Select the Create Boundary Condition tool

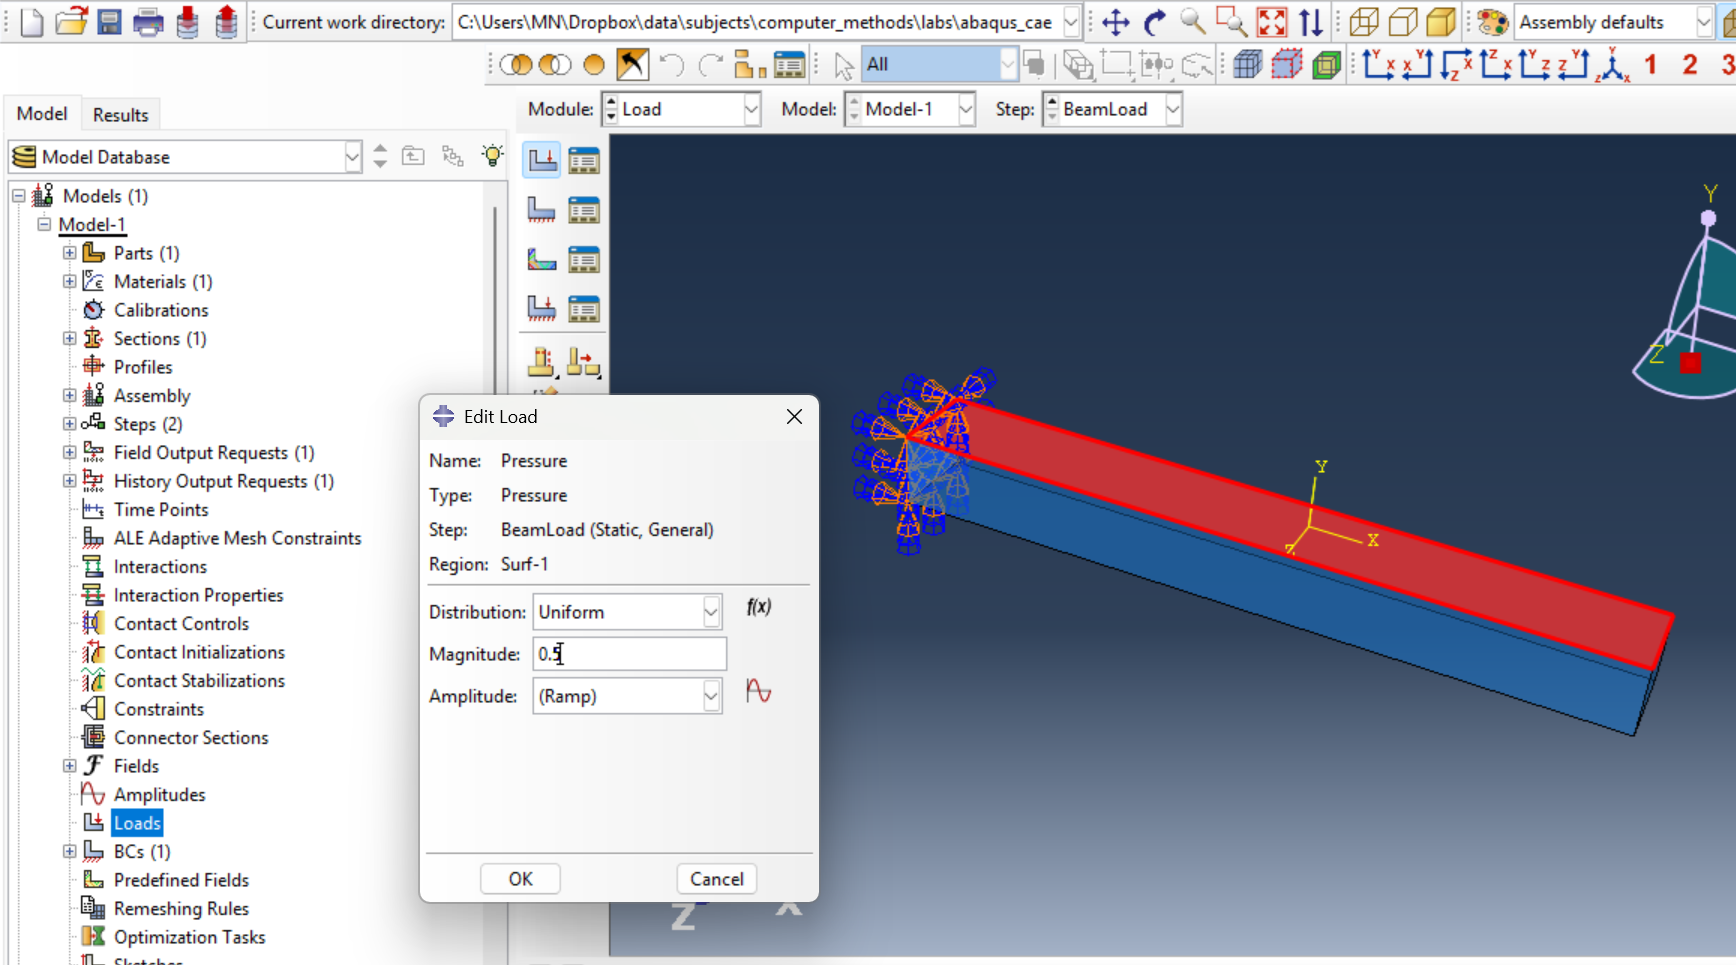tap(542, 210)
